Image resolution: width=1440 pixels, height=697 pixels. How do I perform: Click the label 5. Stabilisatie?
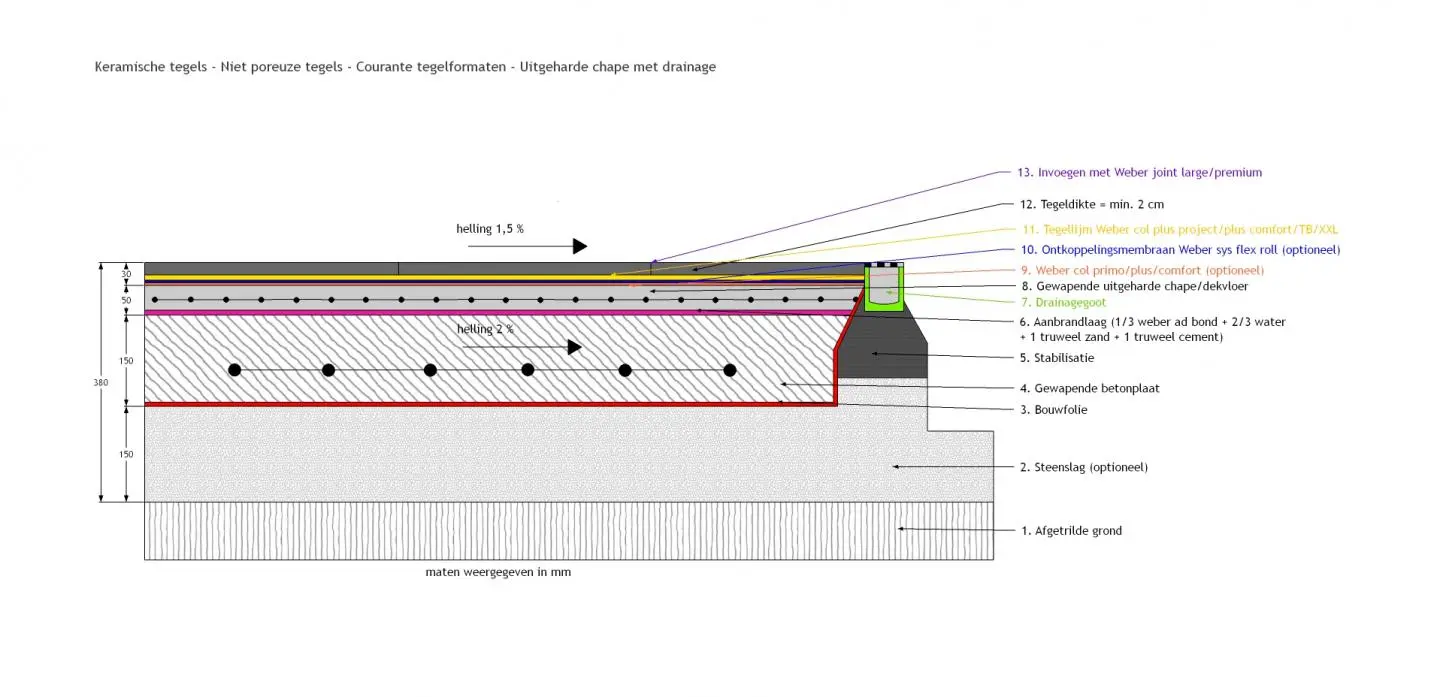[1057, 357]
